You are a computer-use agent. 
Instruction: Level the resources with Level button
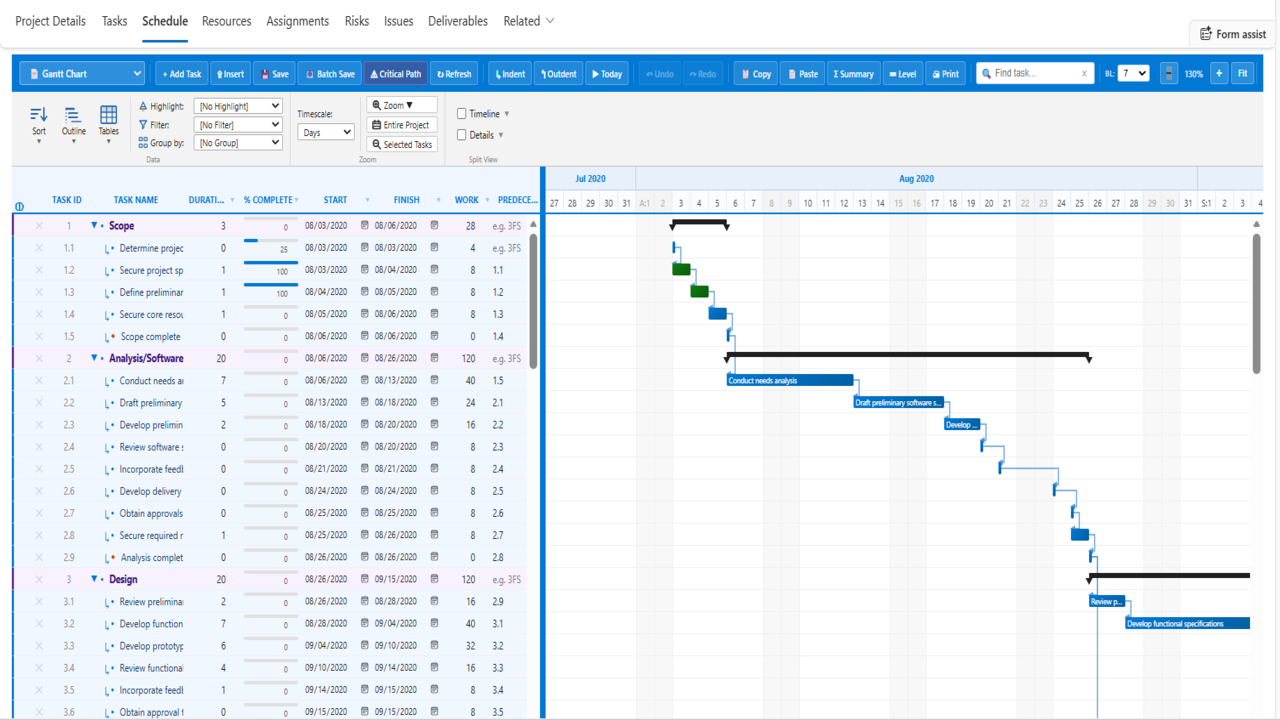click(902, 74)
